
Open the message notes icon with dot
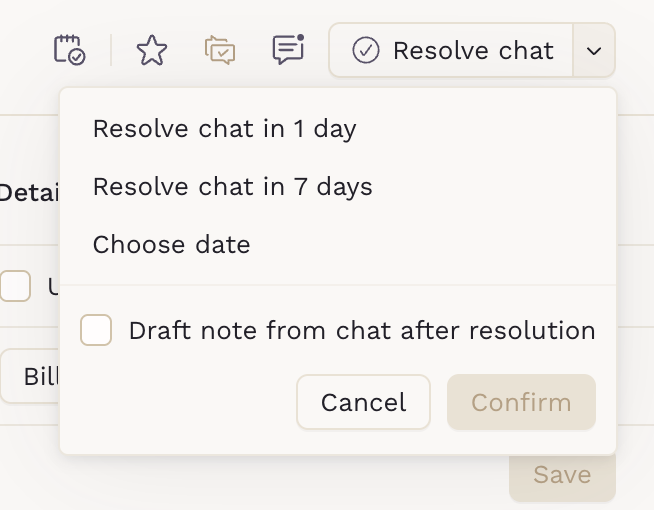tap(288, 50)
